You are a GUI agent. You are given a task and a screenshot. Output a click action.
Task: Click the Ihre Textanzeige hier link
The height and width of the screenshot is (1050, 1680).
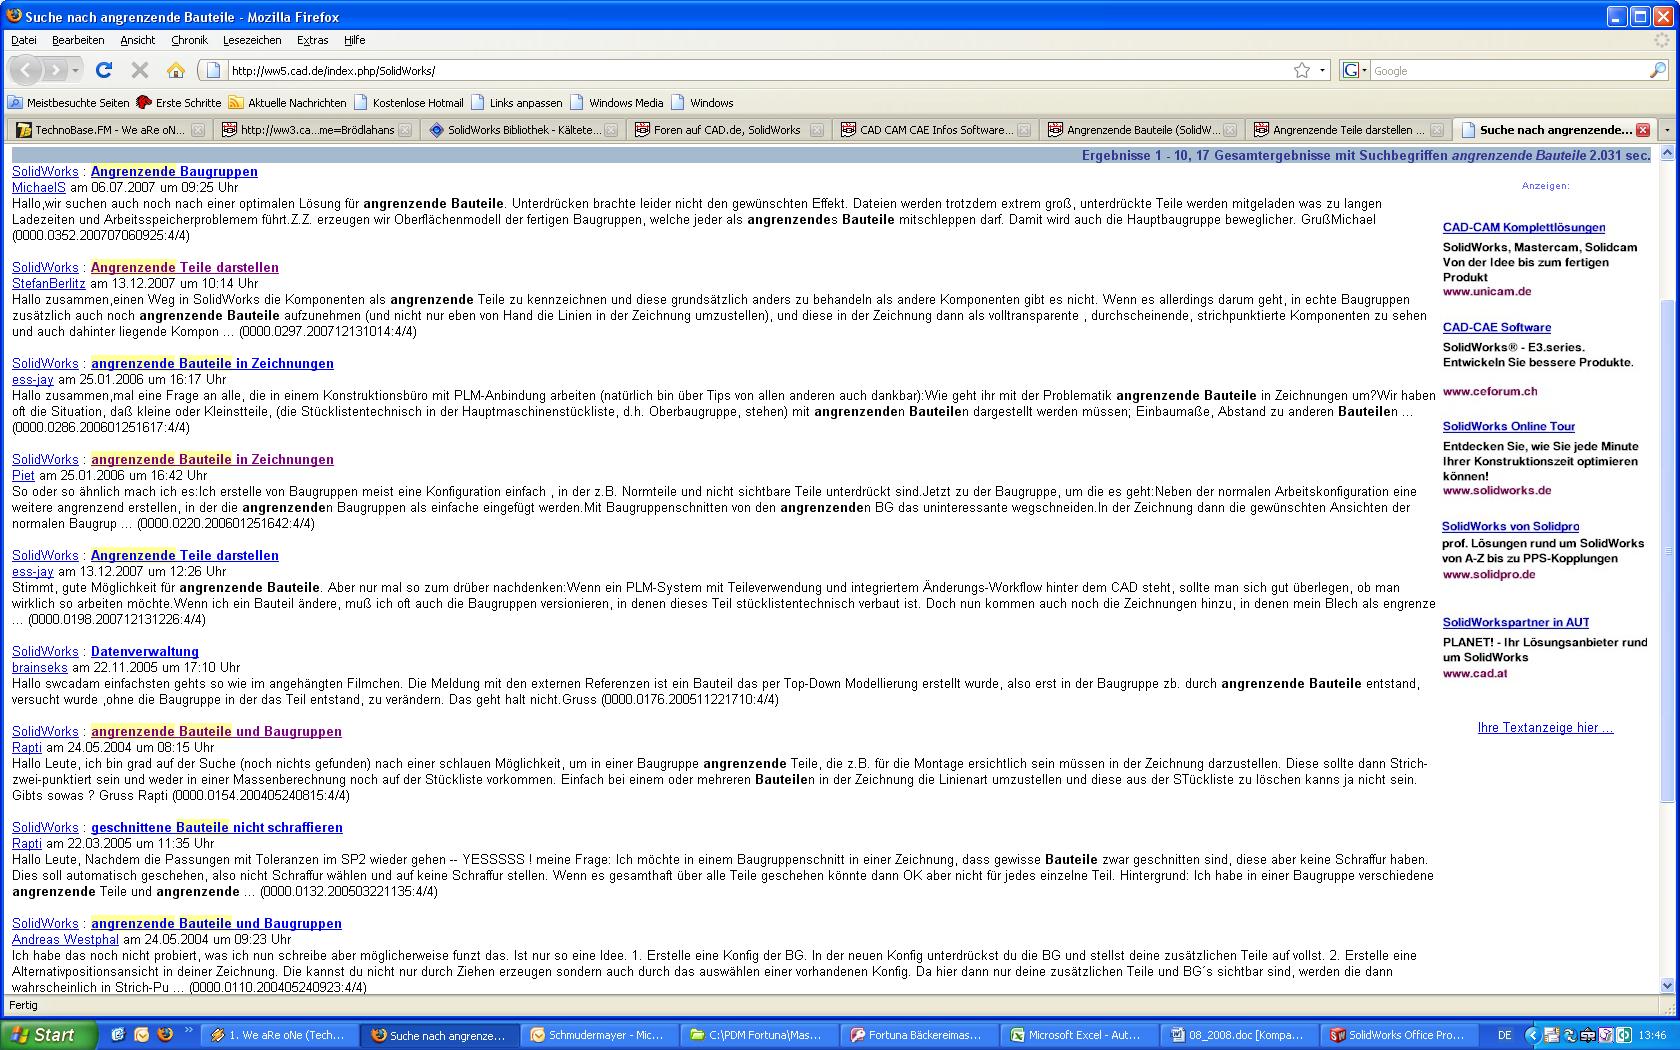pyautogui.click(x=1545, y=728)
